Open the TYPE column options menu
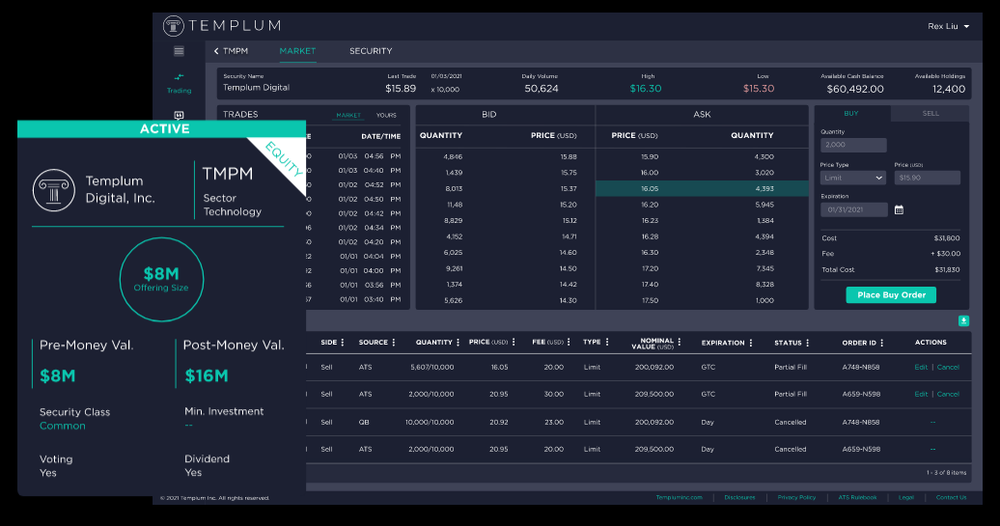 pyautogui.click(x=607, y=342)
